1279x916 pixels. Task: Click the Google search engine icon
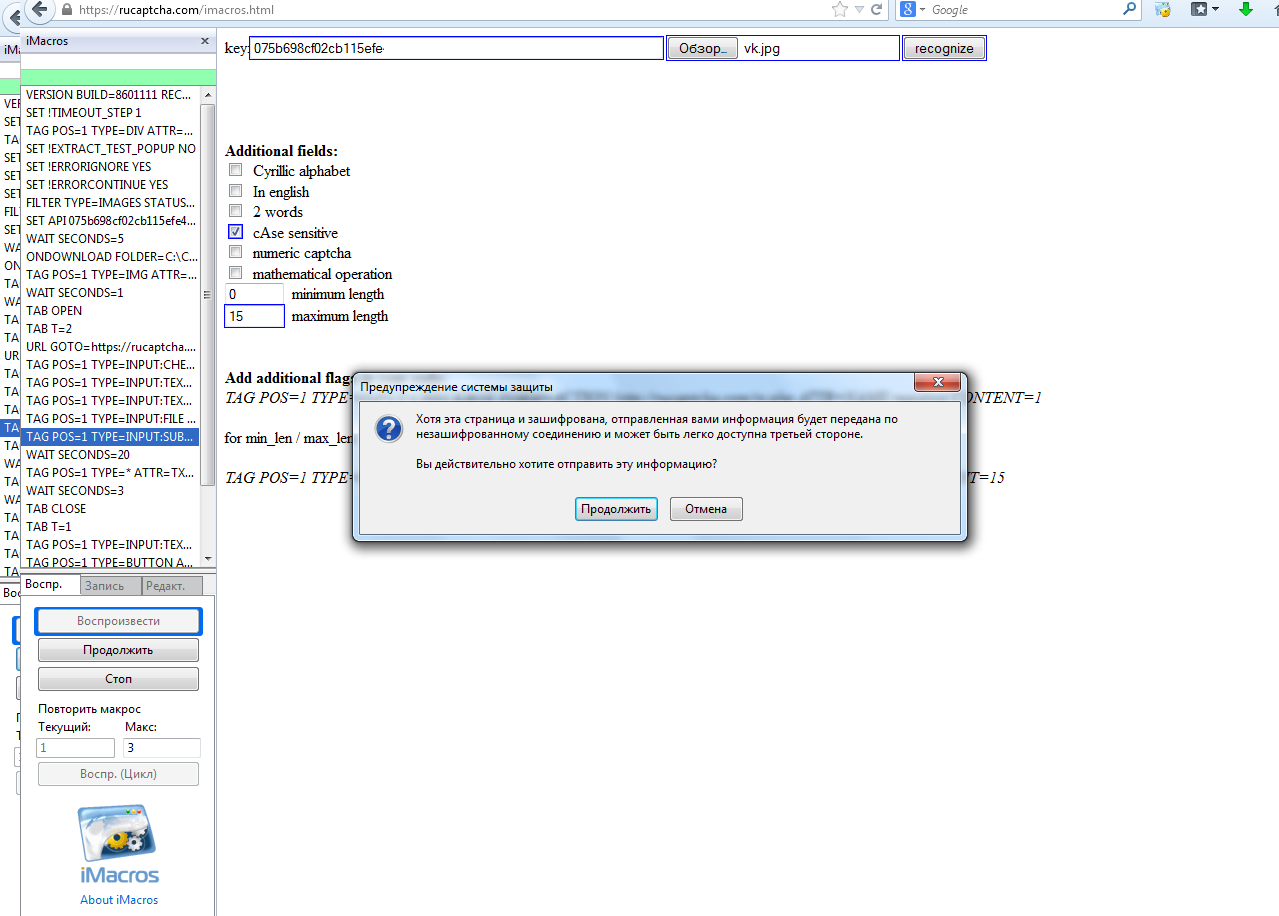pyautogui.click(x=907, y=10)
